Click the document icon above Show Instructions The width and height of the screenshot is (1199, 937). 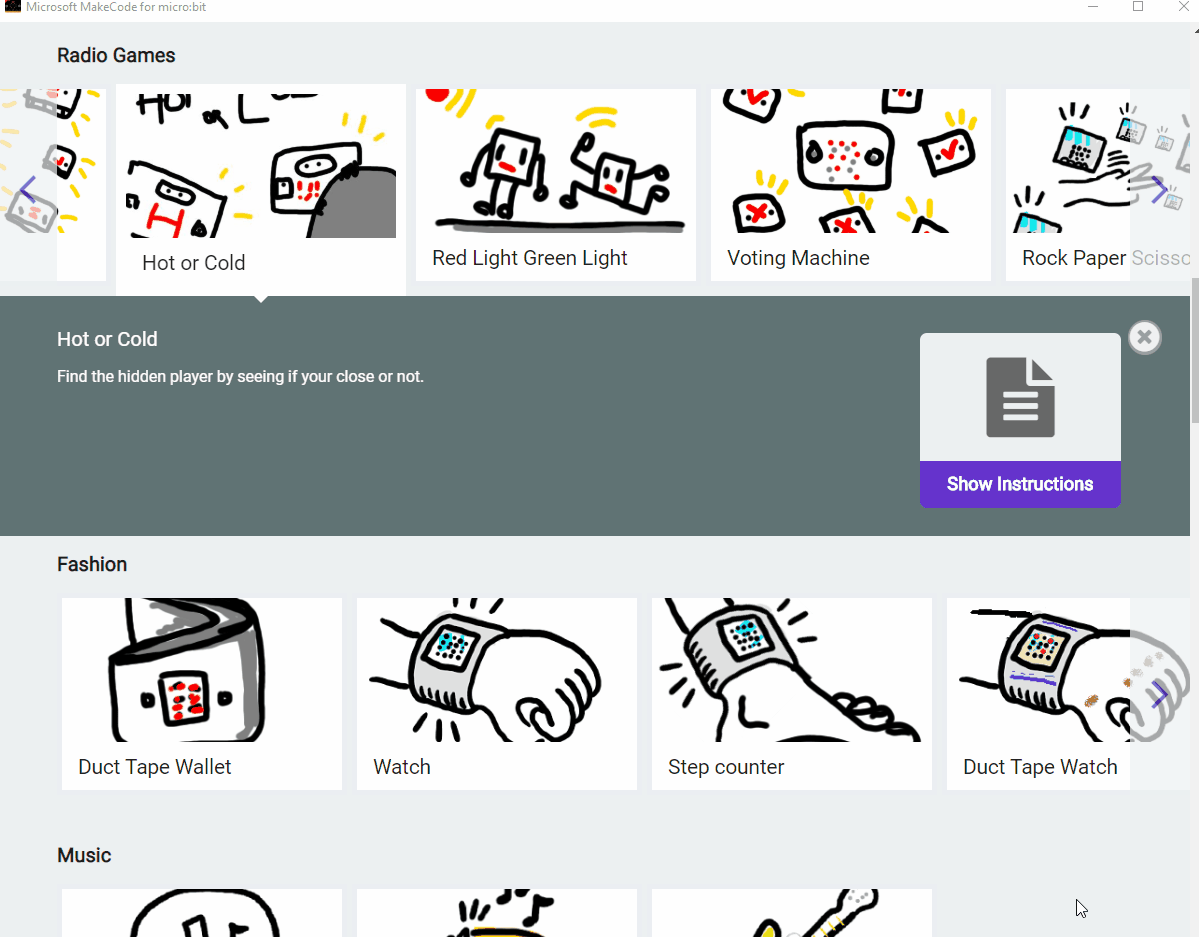coord(1020,397)
